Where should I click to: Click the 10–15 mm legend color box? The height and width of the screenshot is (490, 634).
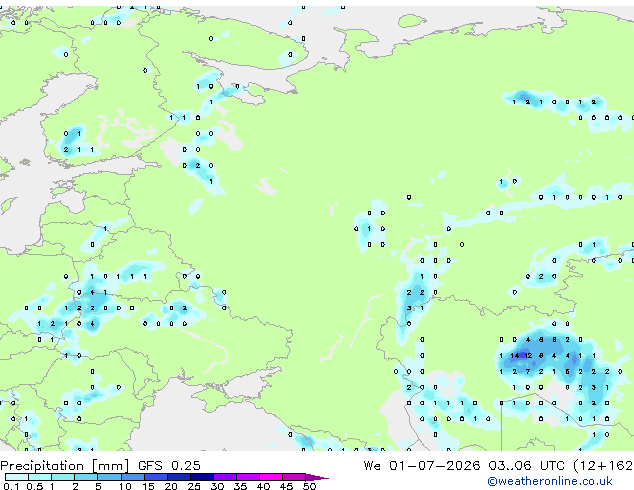(x=132, y=477)
